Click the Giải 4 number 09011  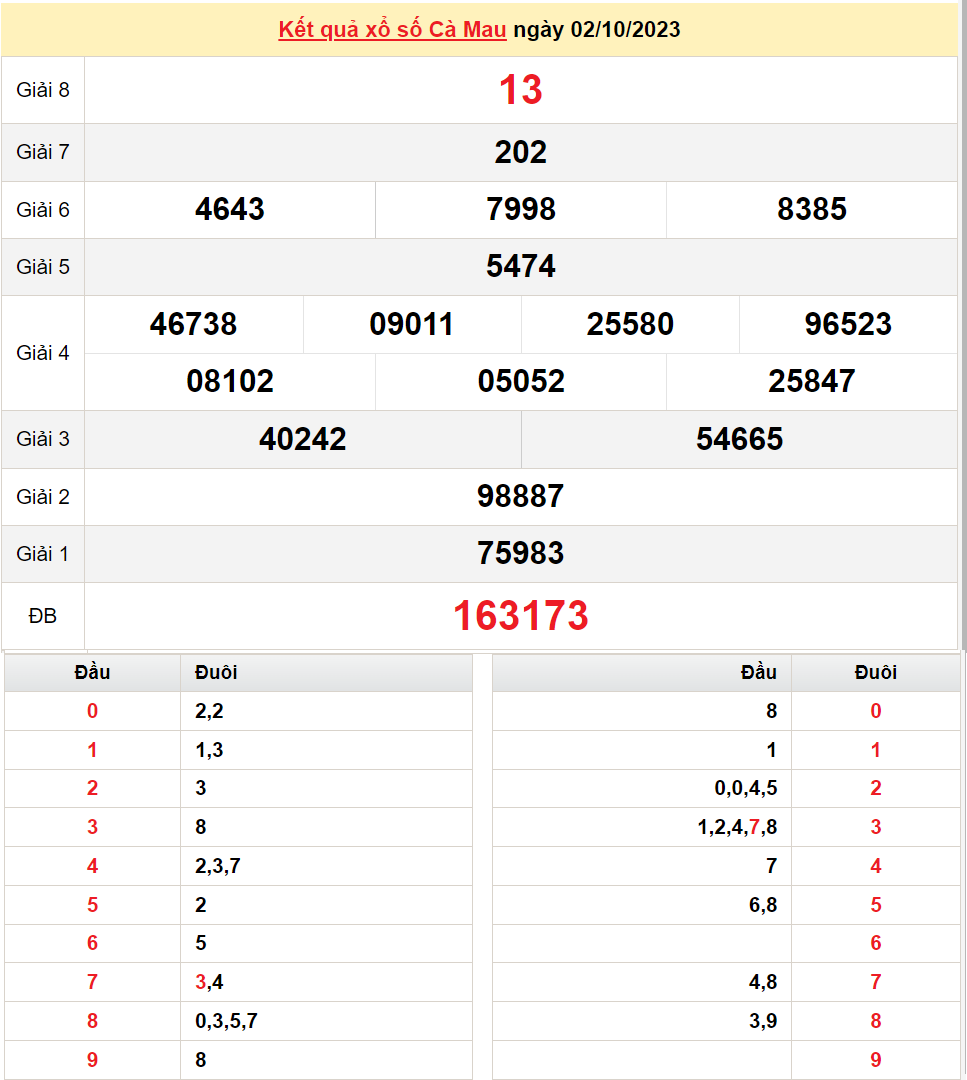tap(411, 324)
